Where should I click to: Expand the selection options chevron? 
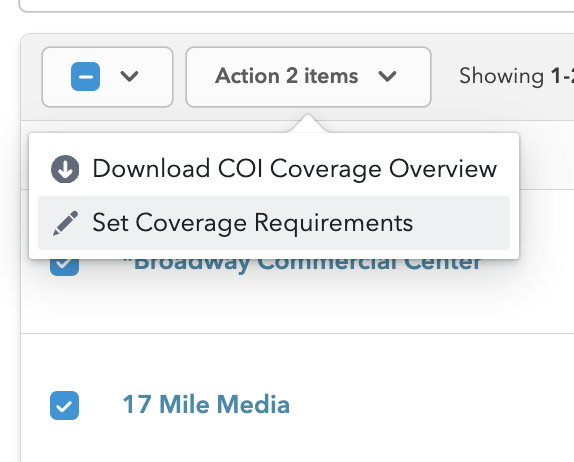click(x=129, y=77)
